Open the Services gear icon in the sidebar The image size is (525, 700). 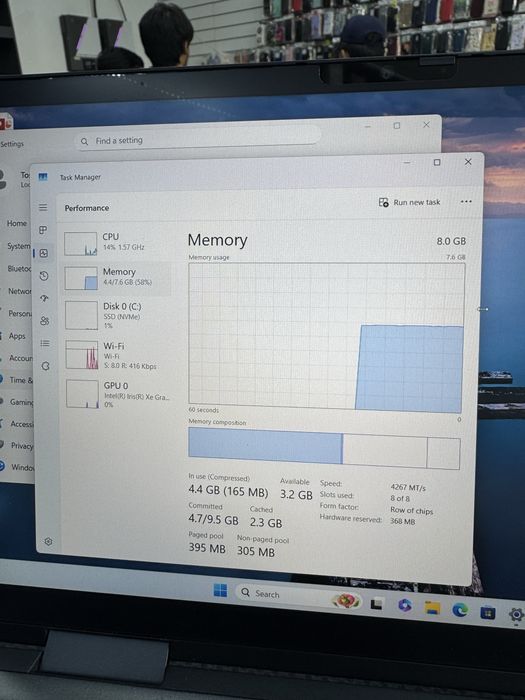click(45, 366)
